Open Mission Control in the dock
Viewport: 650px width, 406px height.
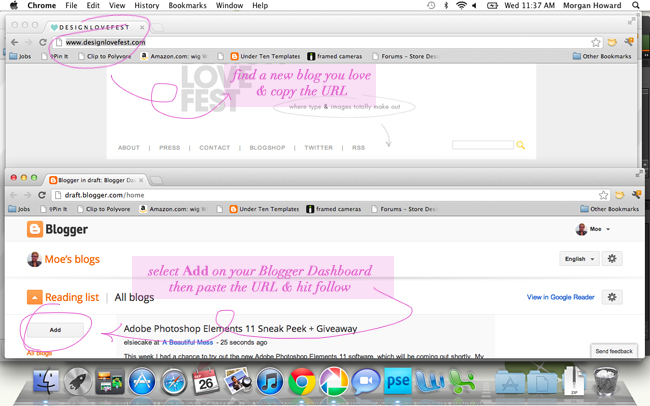(x=109, y=381)
